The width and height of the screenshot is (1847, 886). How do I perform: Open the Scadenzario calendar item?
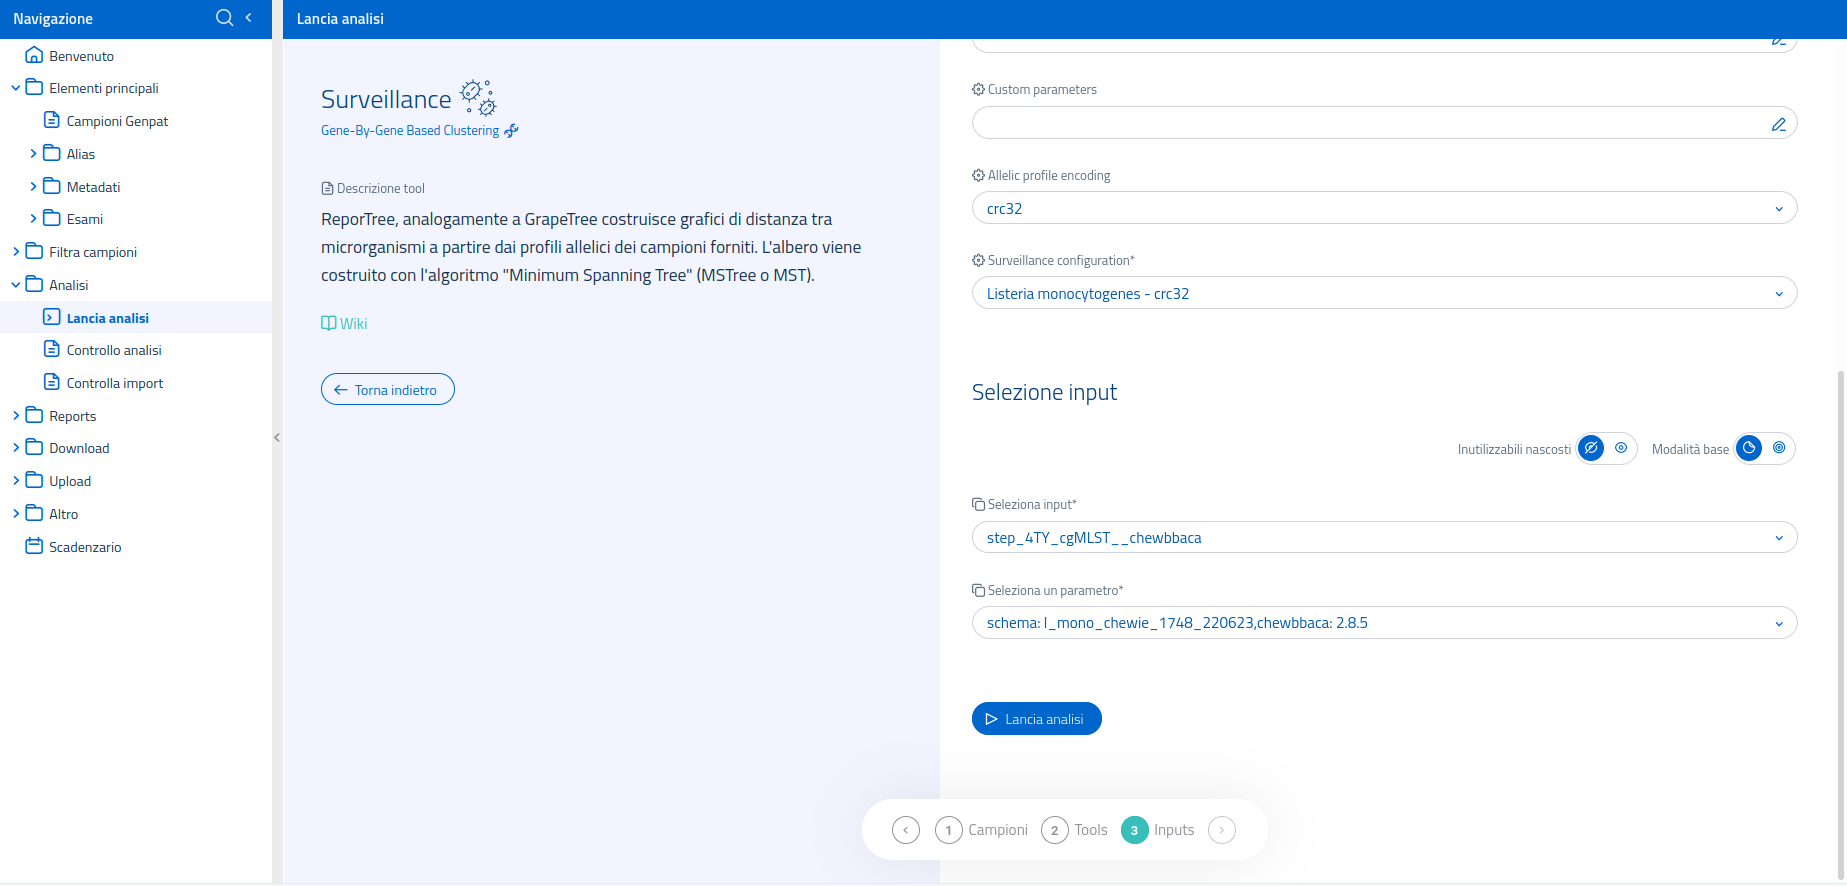tap(84, 547)
